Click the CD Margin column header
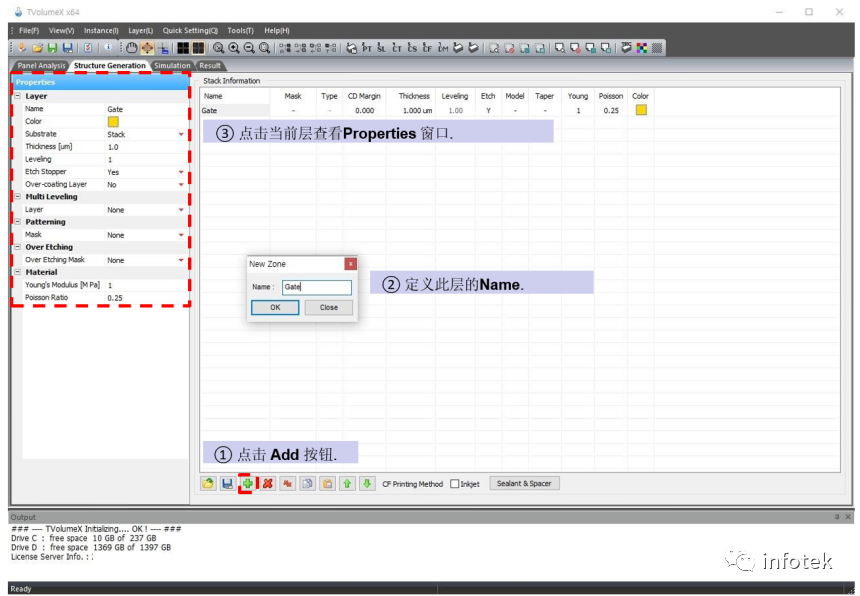The height and width of the screenshot is (596, 860). tap(364, 96)
